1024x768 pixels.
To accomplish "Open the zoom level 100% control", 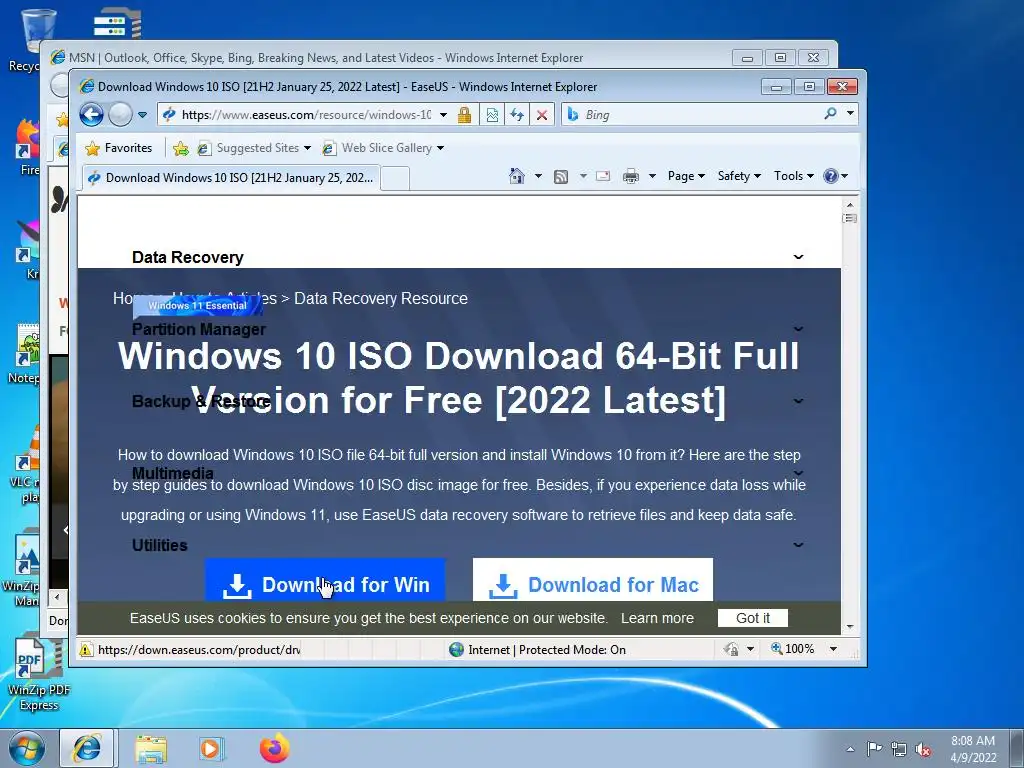I will coord(793,649).
